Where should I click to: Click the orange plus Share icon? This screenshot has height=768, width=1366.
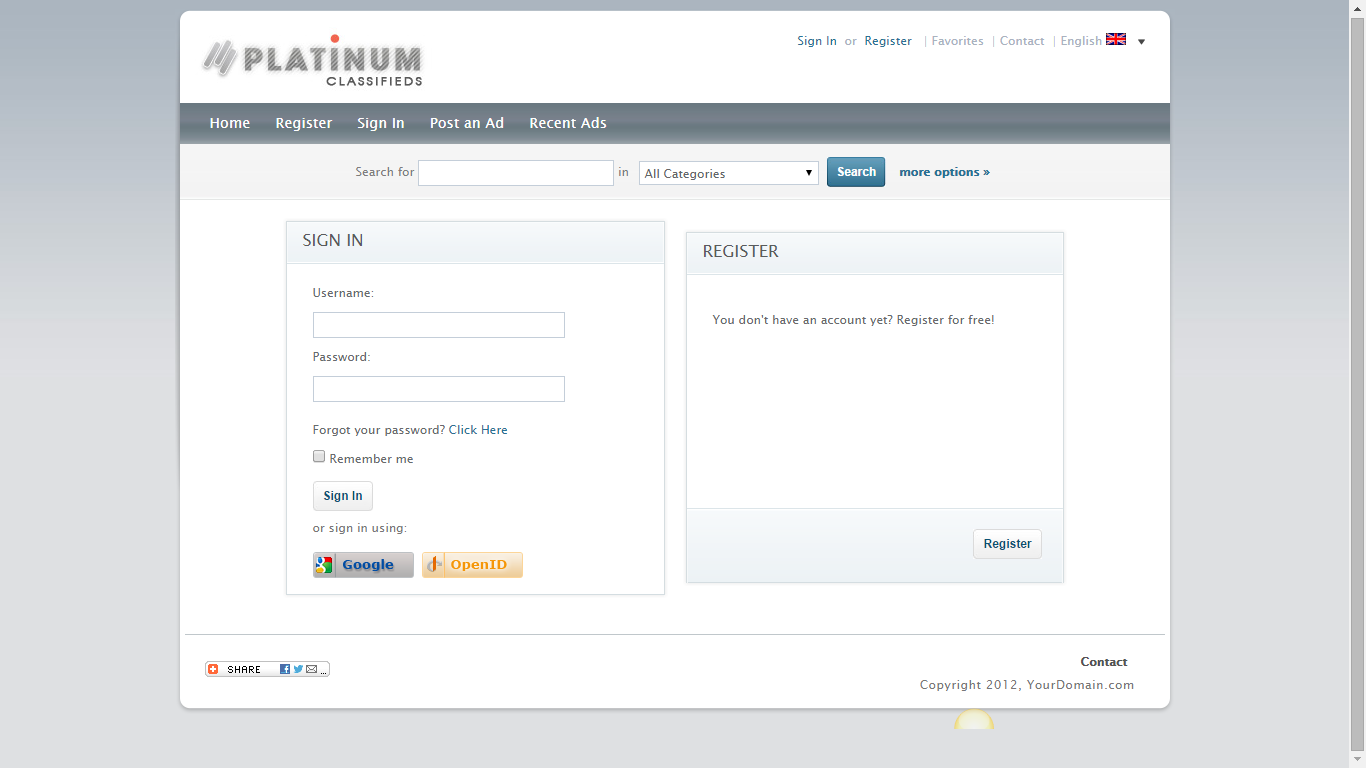pos(213,669)
